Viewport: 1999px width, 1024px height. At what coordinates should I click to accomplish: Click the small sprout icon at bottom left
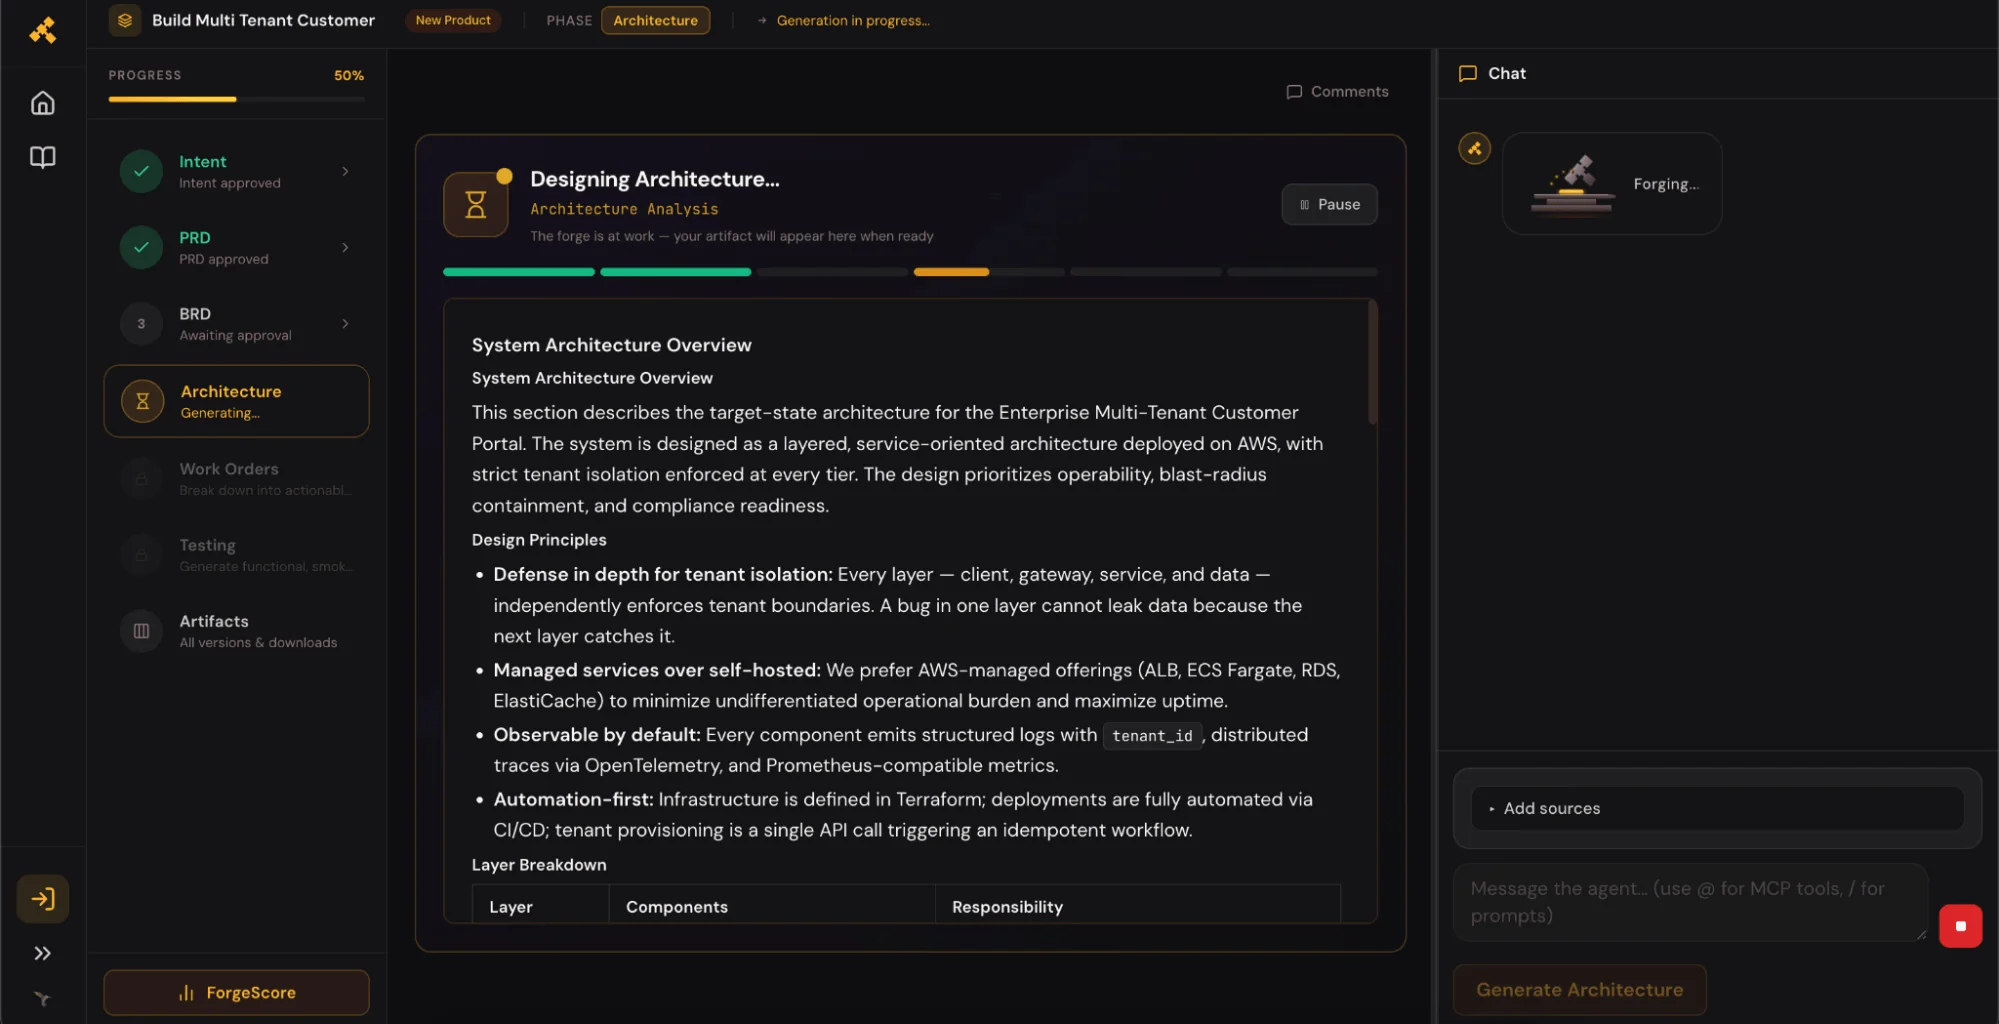(42, 998)
